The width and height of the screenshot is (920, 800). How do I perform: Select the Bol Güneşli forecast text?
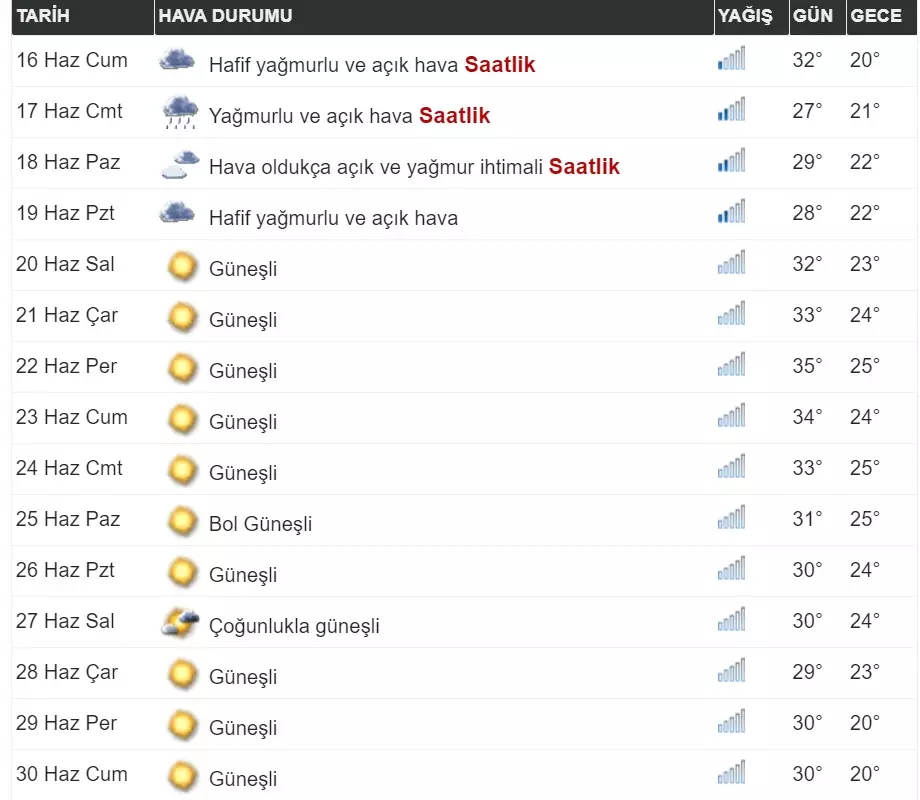[x=260, y=524]
